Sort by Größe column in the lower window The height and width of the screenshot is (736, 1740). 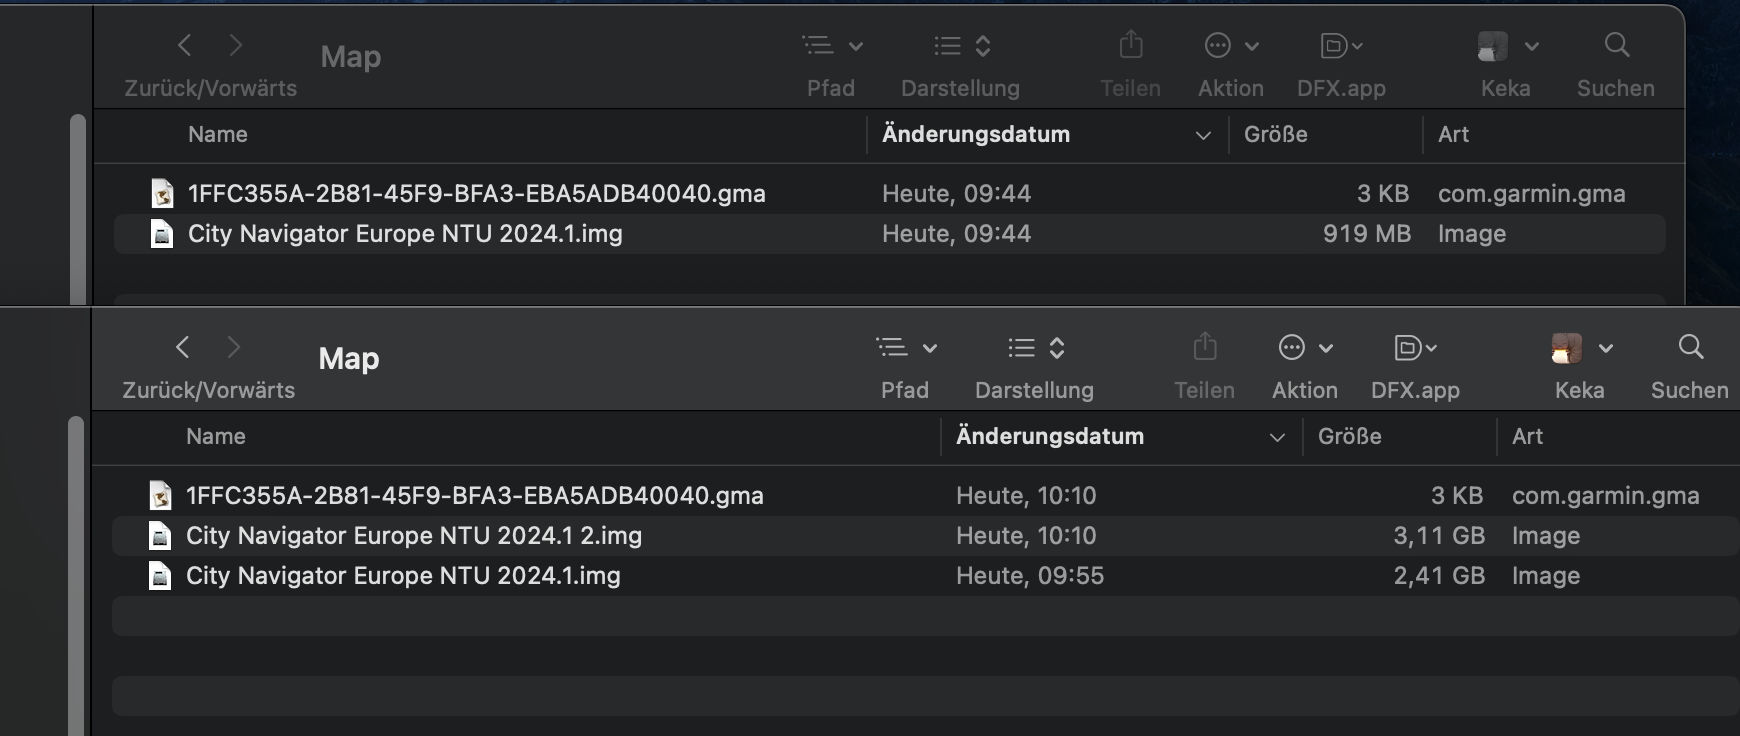tap(1349, 436)
